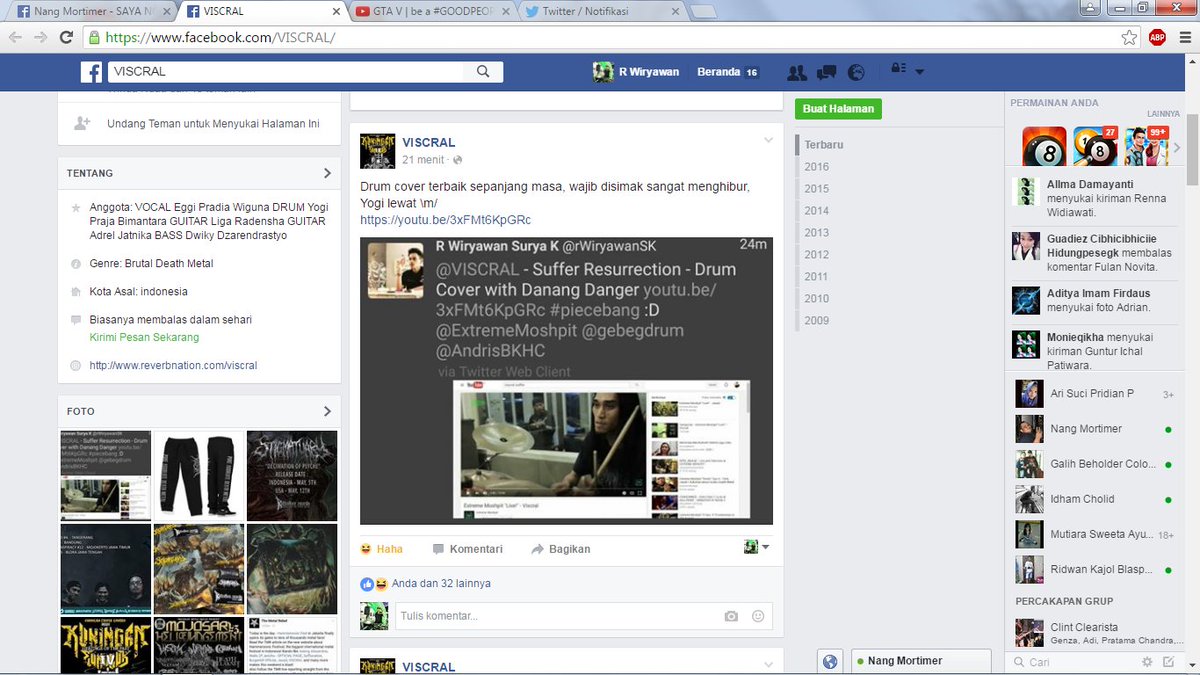Click the Facebook logo icon
1200x675 pixels.
coord(92,72)
